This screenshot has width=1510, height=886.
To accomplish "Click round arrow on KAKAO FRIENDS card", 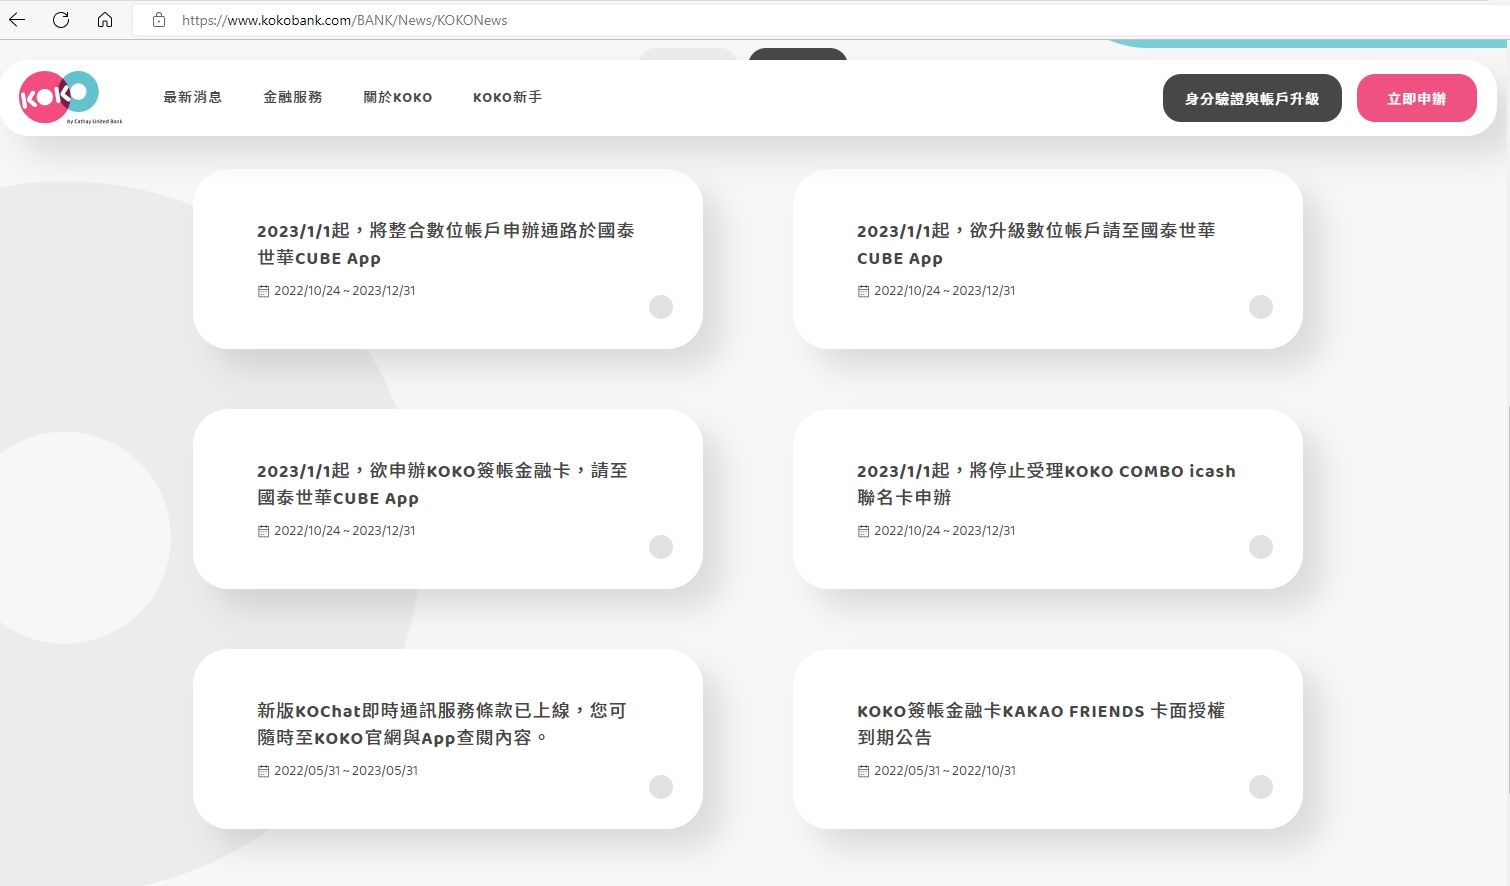I will (x=1261, y=787).
